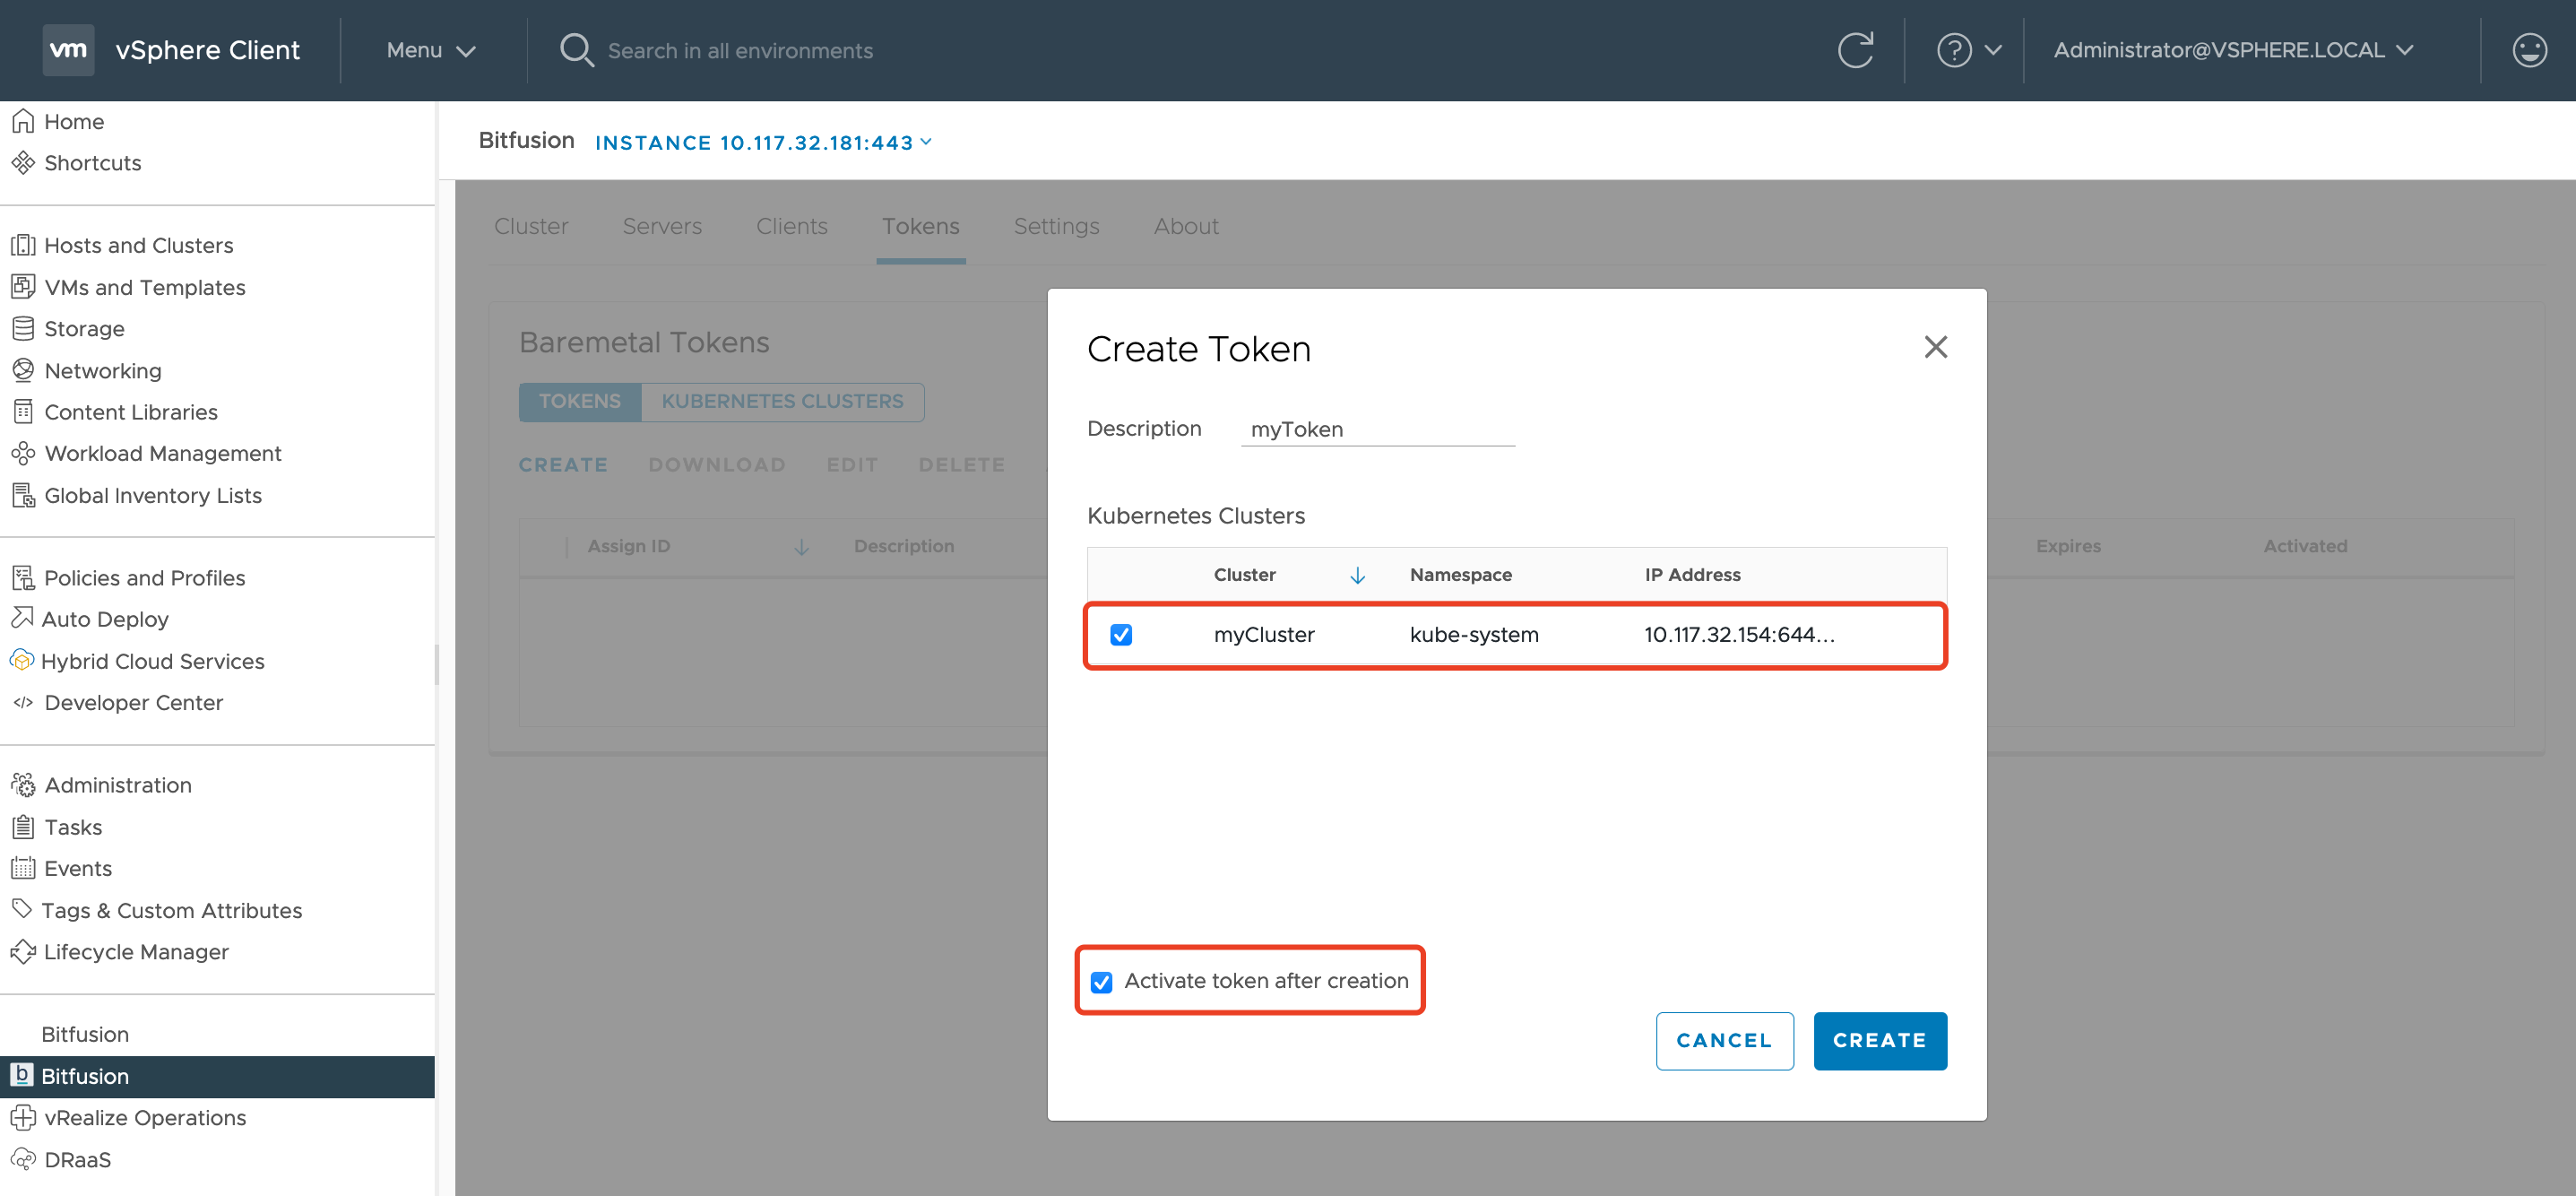
Task: Switch to the Clients tab
Action: point(791,226)
